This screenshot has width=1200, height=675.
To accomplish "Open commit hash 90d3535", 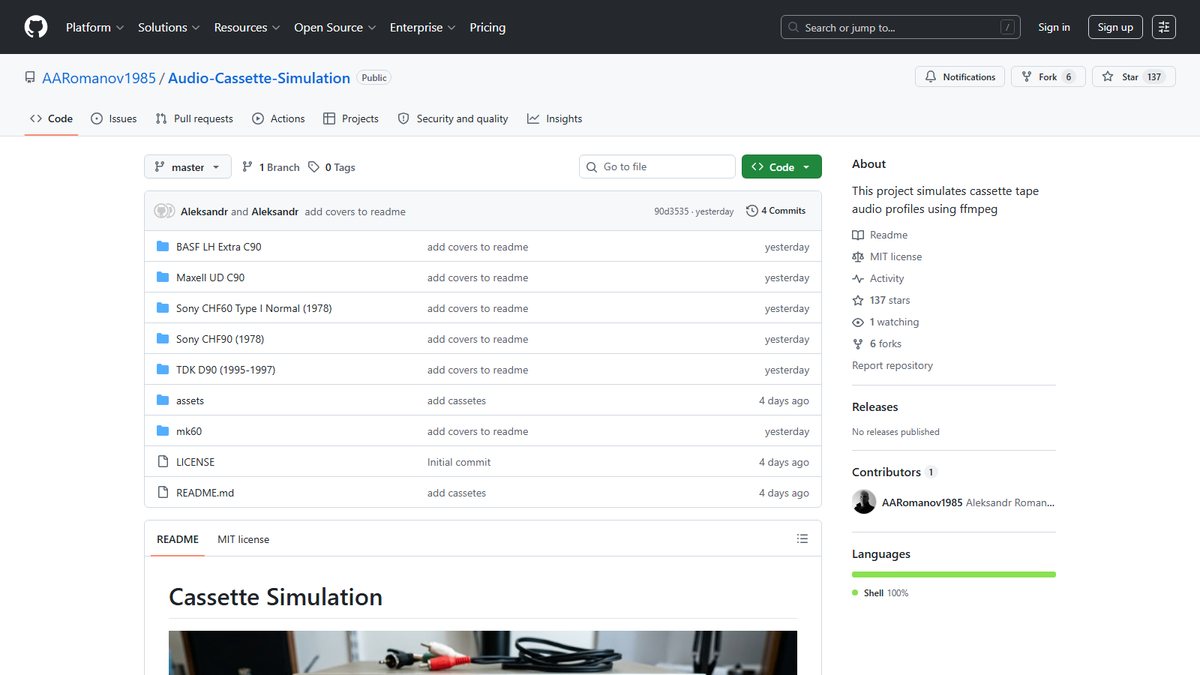I will pos(672,212).
